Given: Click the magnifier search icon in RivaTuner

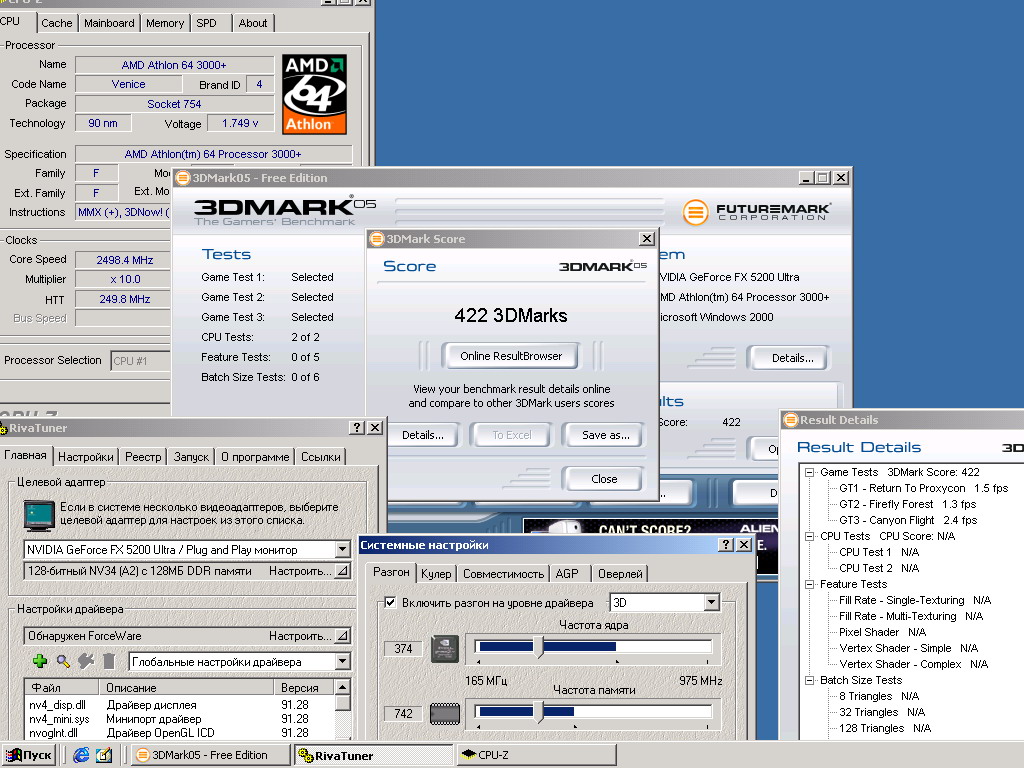Looking at the screenshot, I should [63, 661].
